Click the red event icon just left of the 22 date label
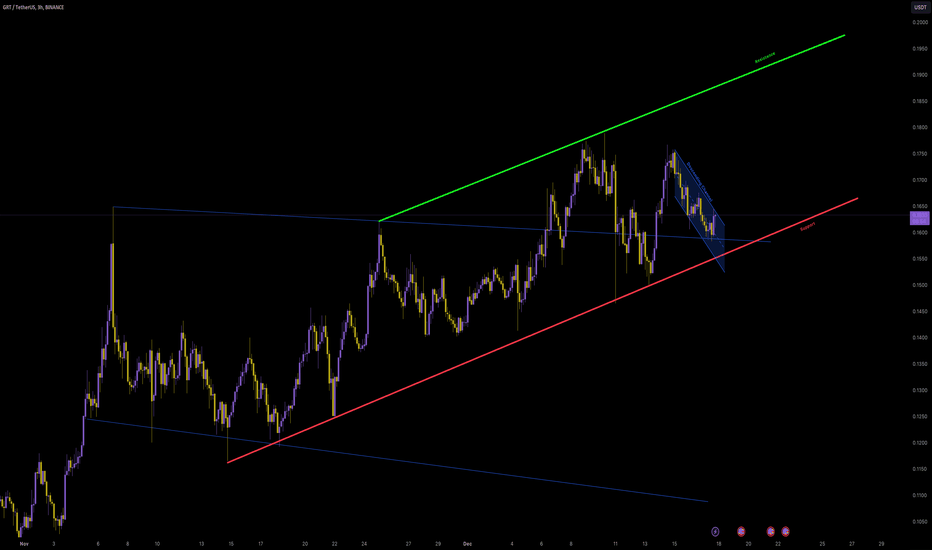932x550 pixels. [770, 532]
